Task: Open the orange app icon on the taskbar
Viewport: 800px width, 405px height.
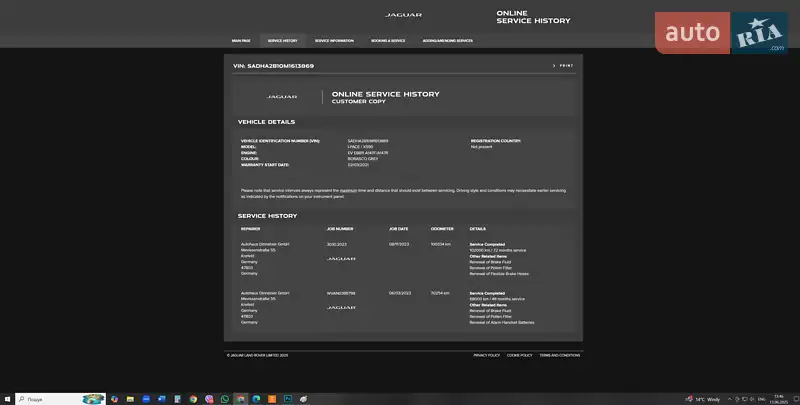Action: [x=272, y=399]
